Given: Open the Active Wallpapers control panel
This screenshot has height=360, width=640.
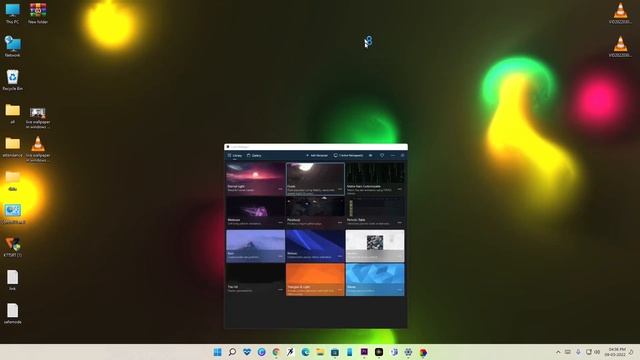Looking at the screenshot, I should (348, 156).
